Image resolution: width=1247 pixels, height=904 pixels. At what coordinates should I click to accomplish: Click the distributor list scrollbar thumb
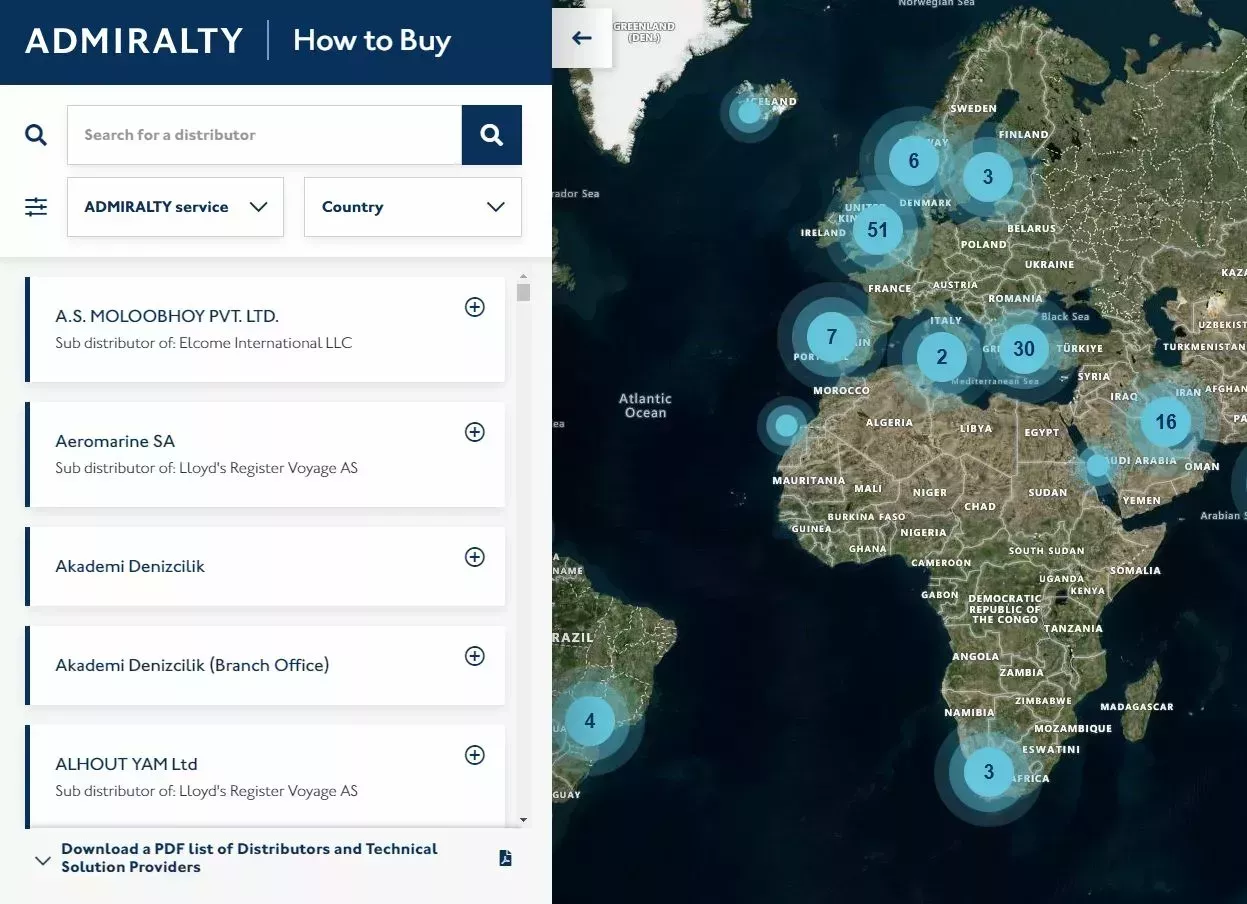(x=523, y=292)
